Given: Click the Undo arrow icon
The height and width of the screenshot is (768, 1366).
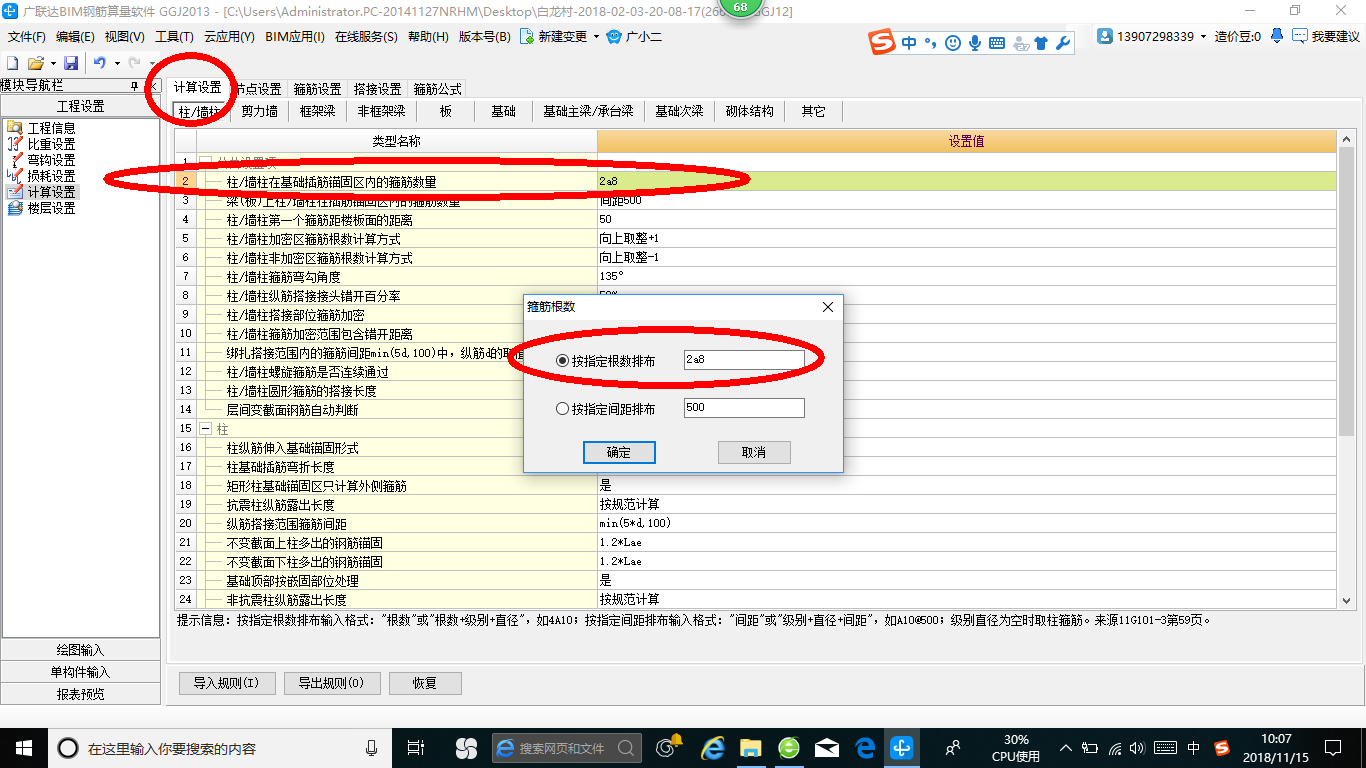Looking at the screenshot, I should pos(99,62).
